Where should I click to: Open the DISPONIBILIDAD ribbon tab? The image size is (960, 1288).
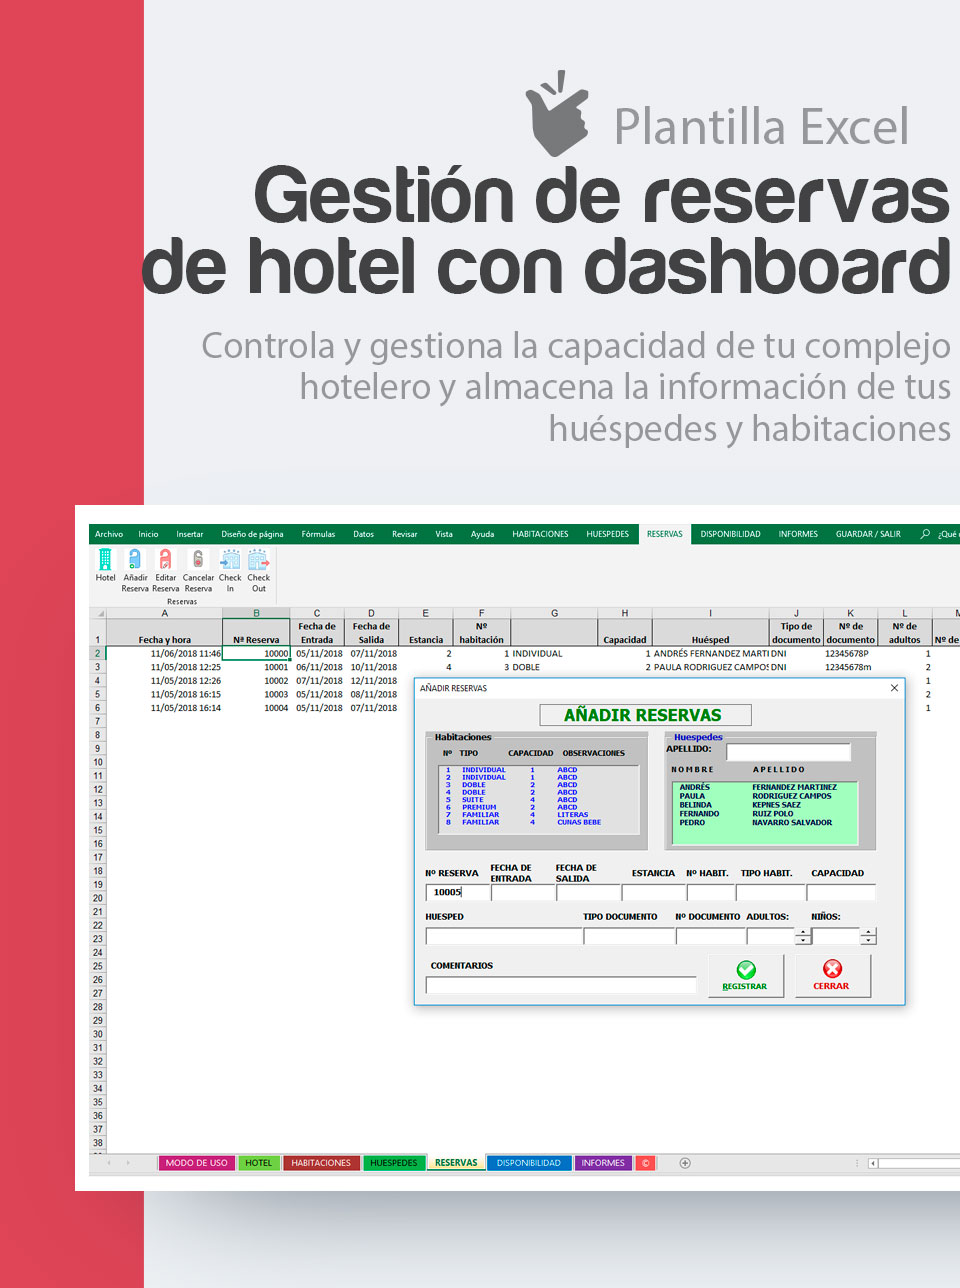click(730, 534)
